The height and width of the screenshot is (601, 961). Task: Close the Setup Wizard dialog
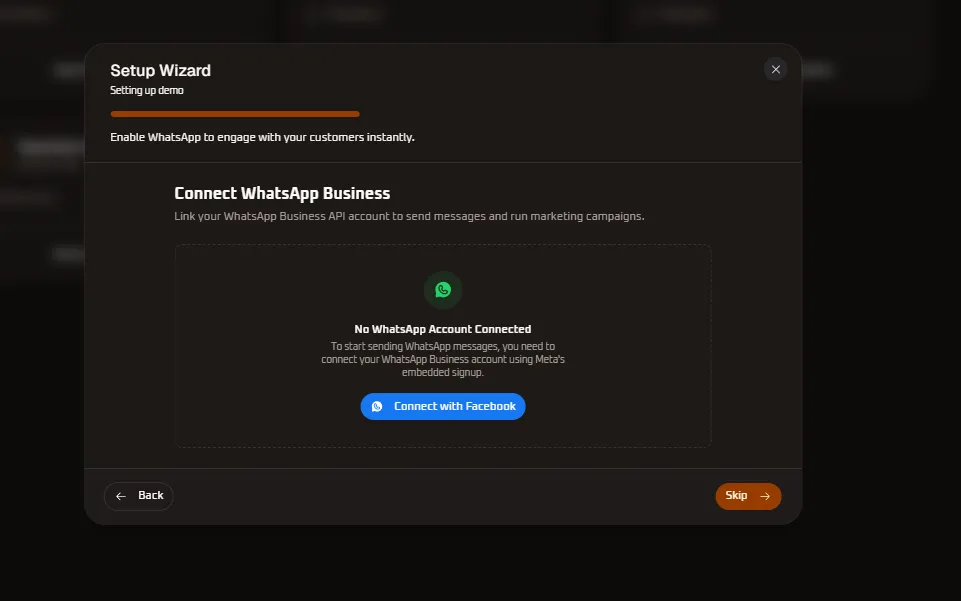point(775,69)
